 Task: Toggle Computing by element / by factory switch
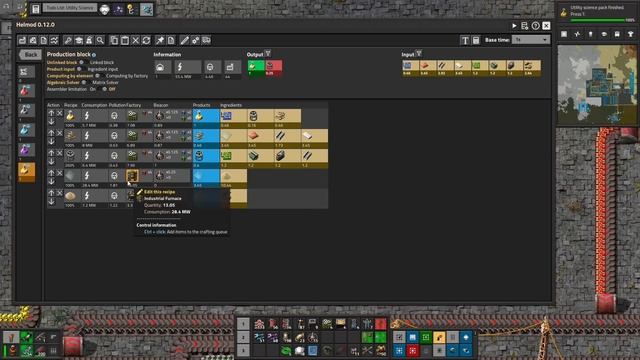coord(100,76)
